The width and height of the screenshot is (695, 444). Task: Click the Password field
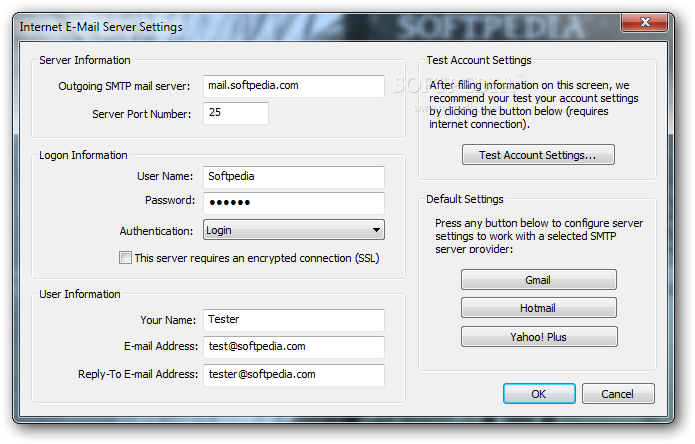(293, 203)
